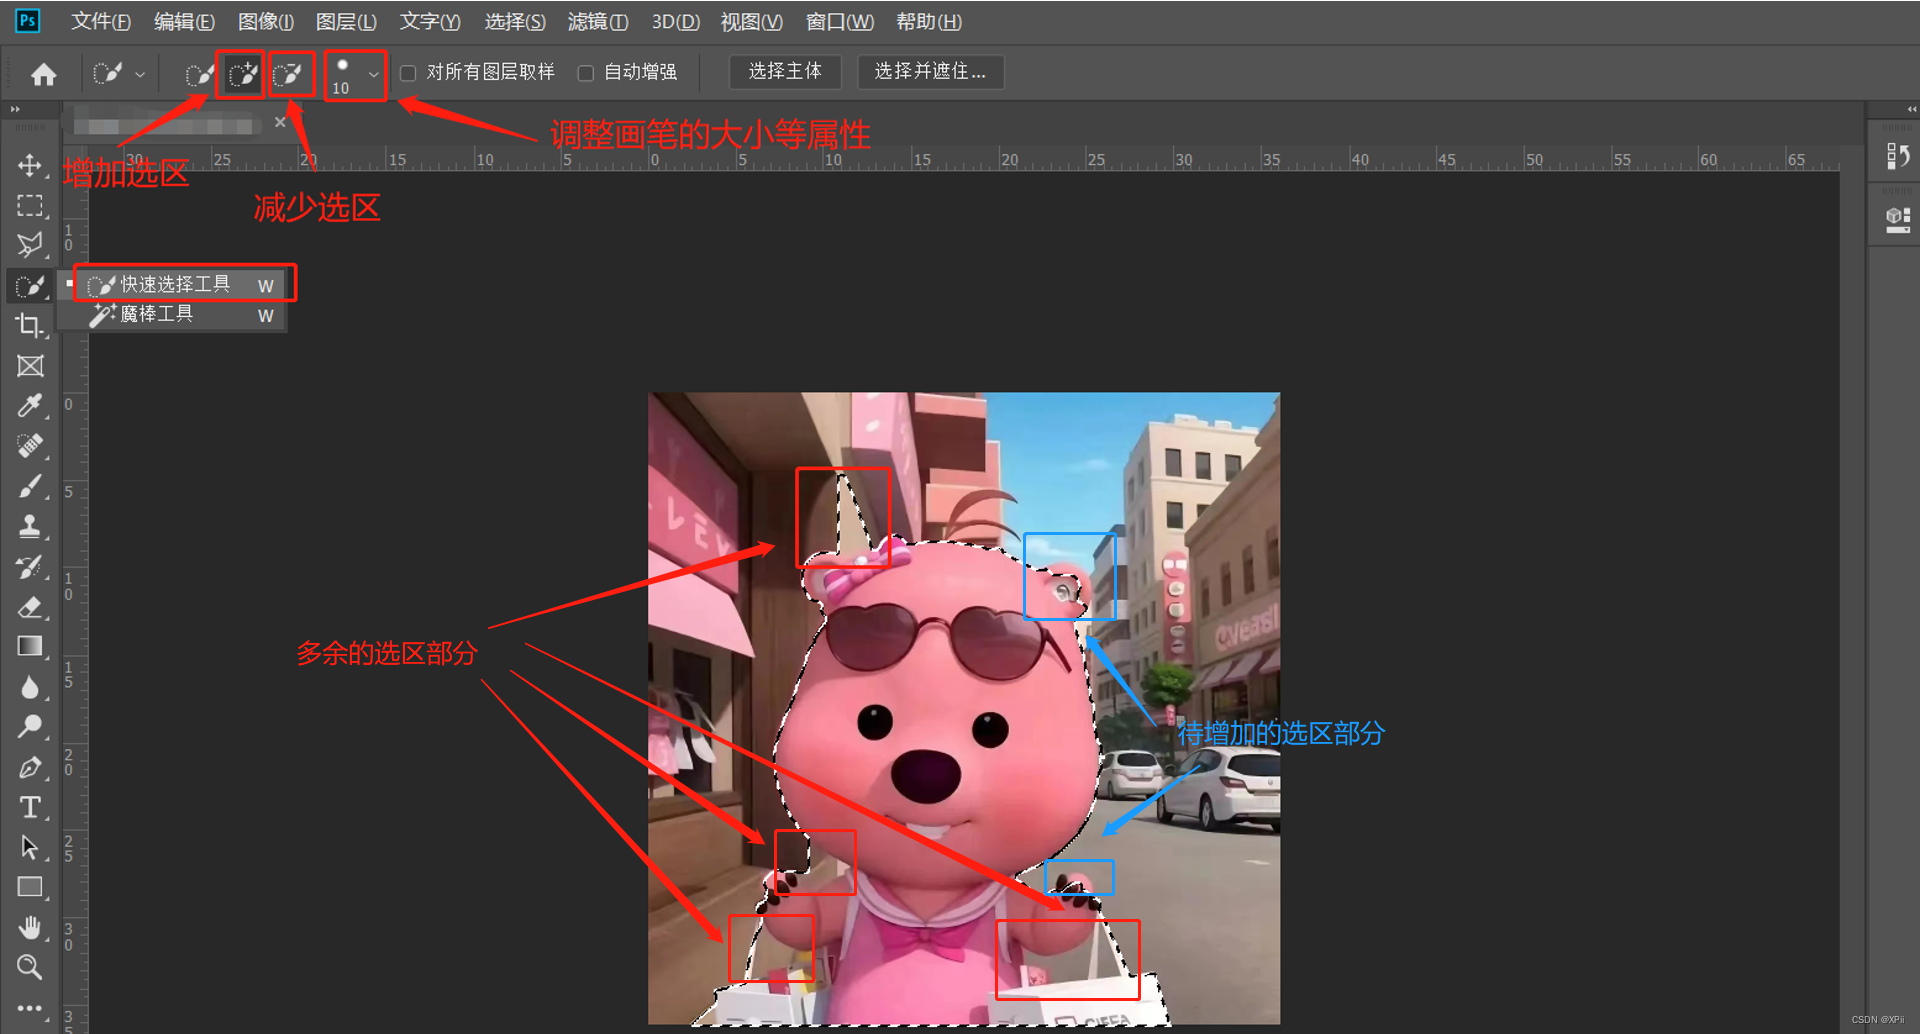
Task: Select the Eyedropper tool
Action: (x=30, y=406)
